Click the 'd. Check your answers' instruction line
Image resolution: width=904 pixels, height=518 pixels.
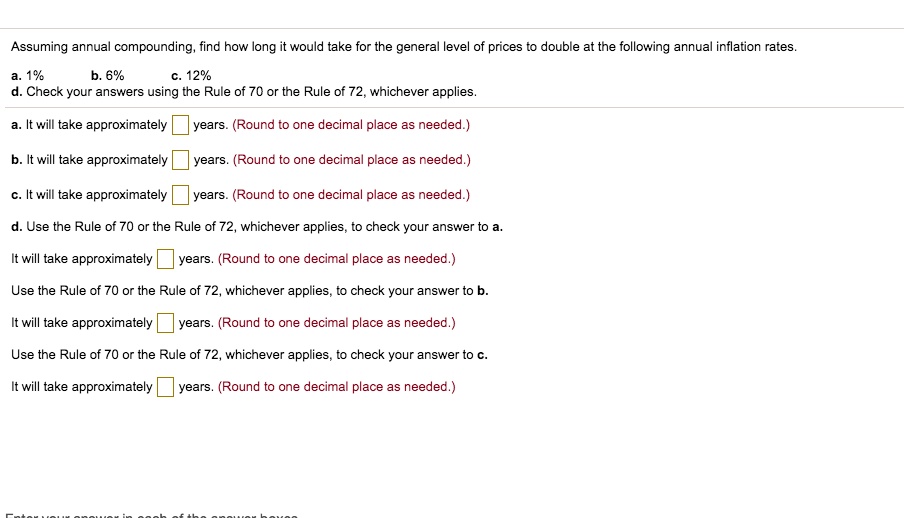[x=244, y=92]
